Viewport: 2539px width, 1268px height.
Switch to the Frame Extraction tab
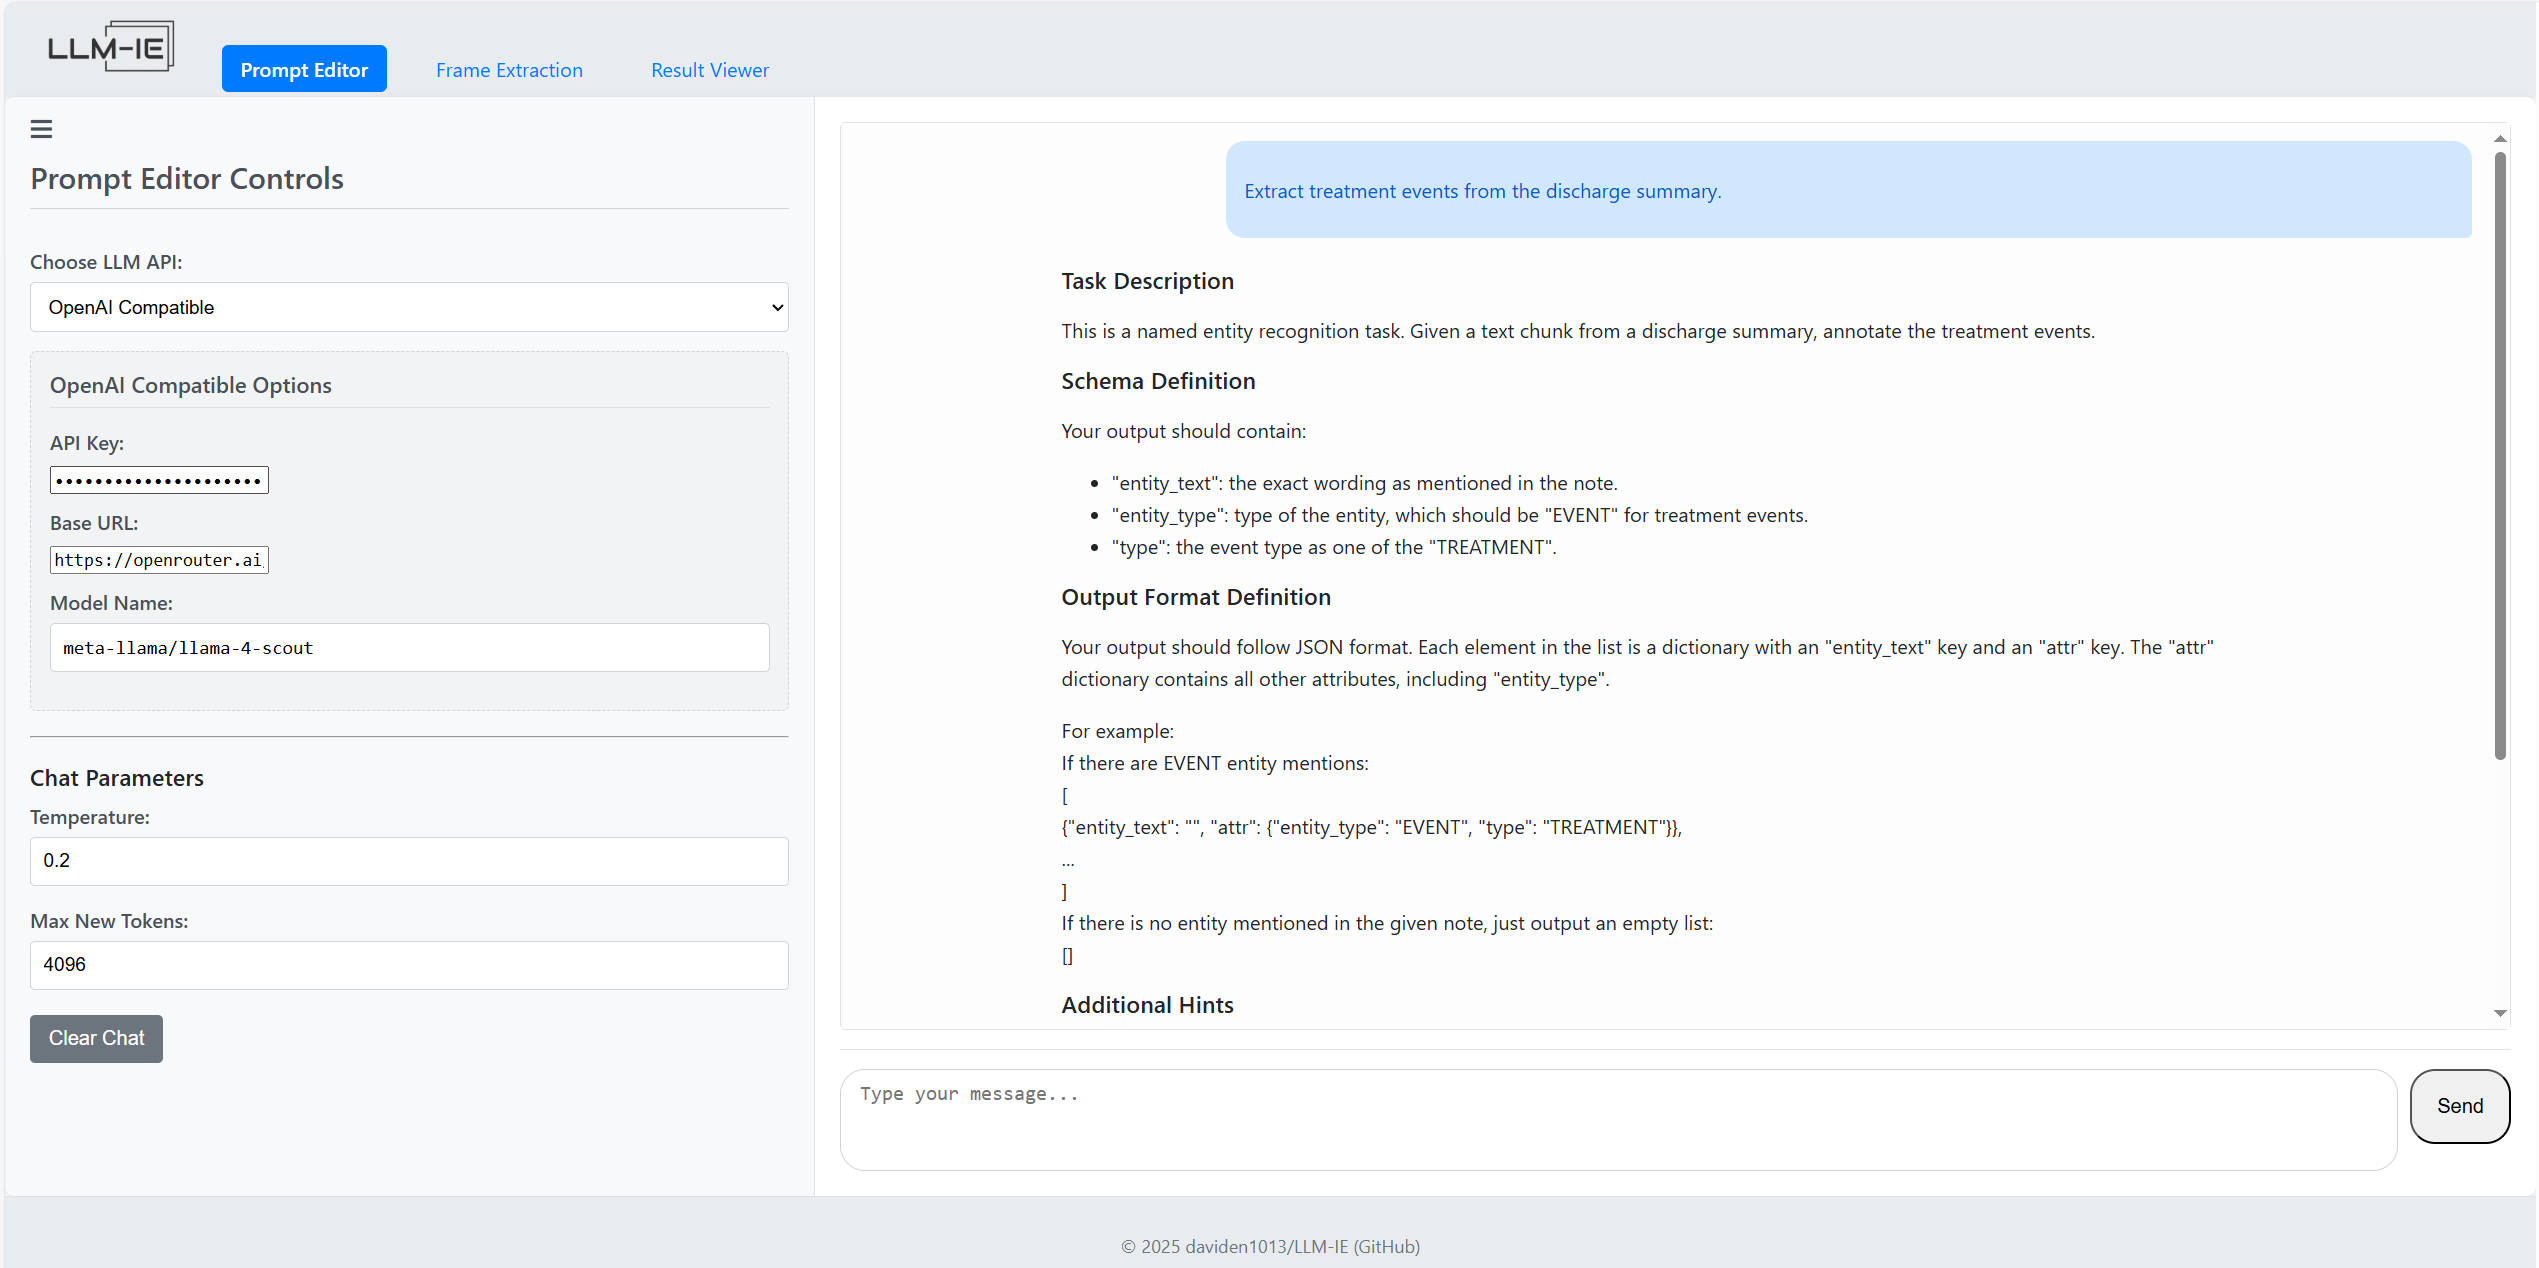pos(509,69)
